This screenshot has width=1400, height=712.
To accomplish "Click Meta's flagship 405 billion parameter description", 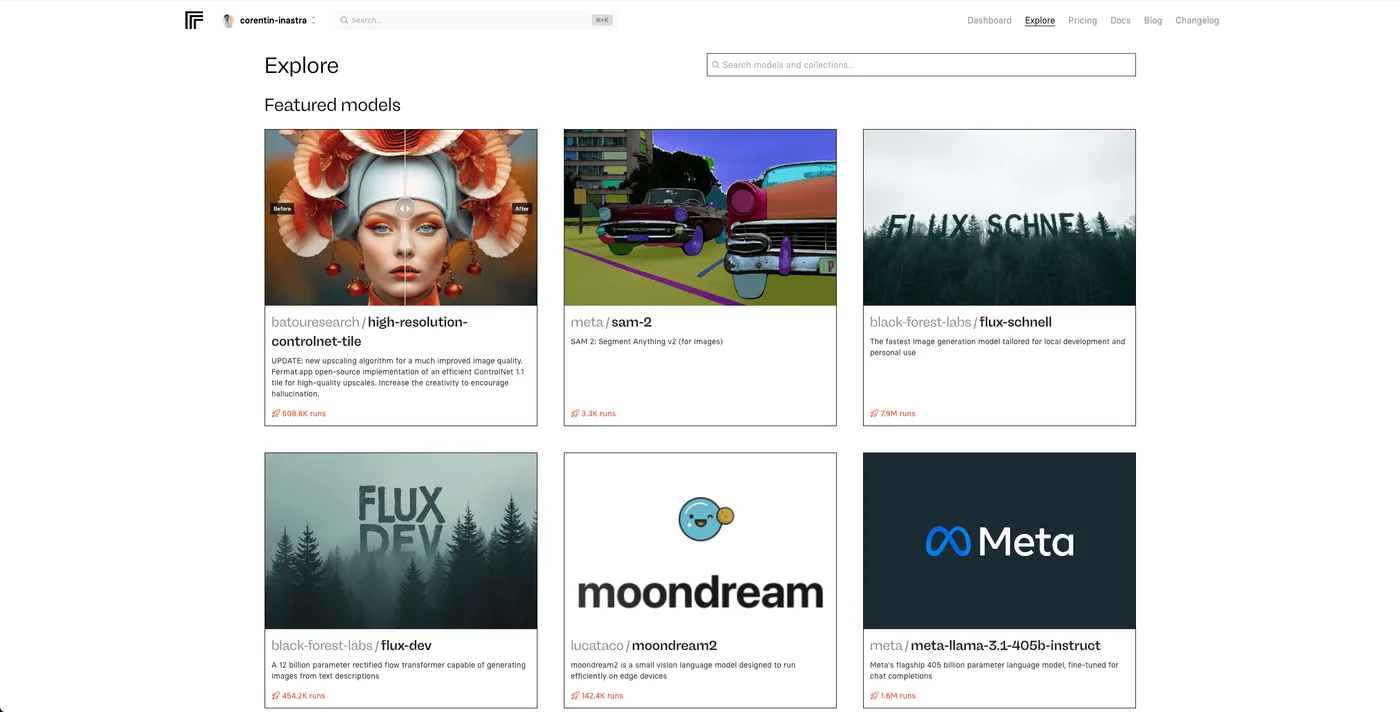I will (994, 670).
